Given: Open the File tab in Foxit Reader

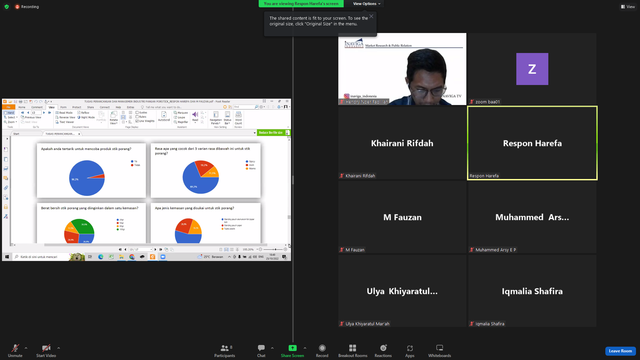Looking at the screenshot, I should click(8, 107).
